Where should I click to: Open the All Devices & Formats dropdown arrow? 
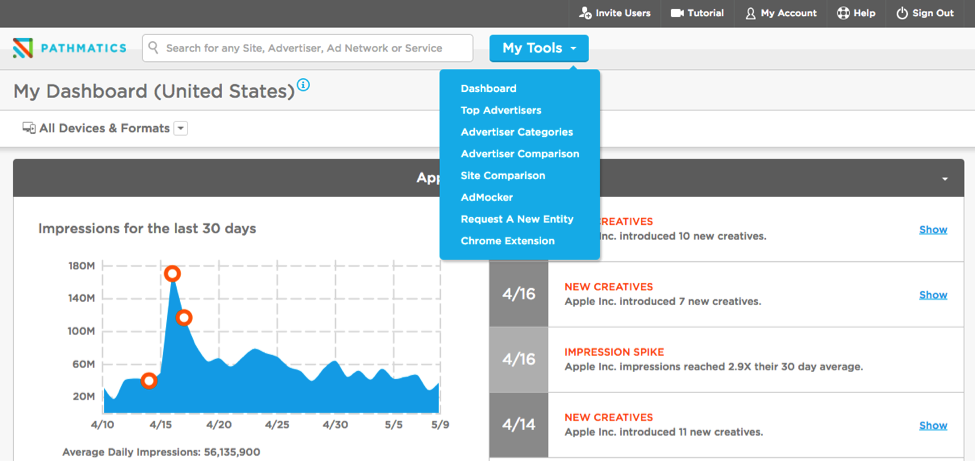(180, 128)
